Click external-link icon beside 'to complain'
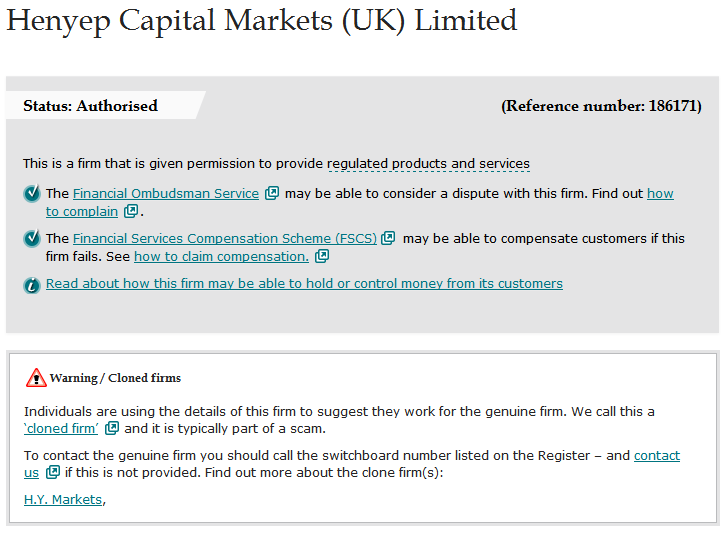 (131, 211)
